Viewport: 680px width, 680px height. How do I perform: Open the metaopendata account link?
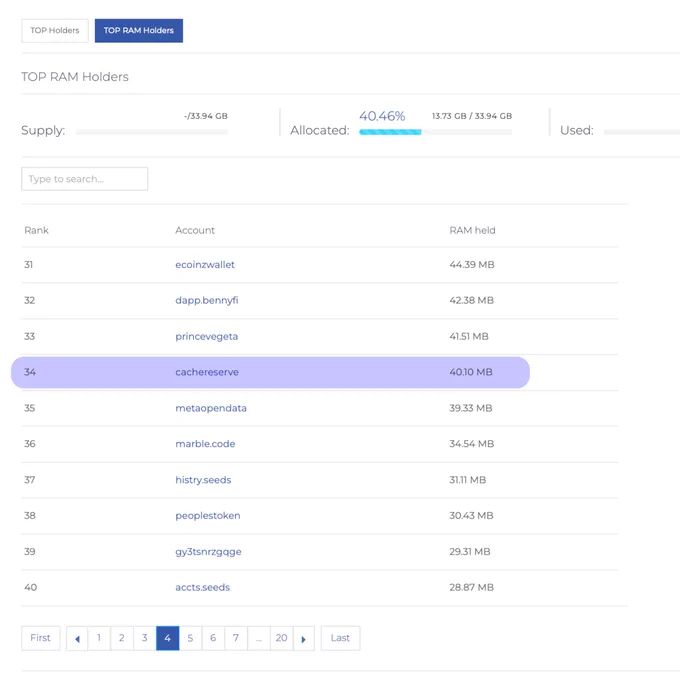pos(211,408)
